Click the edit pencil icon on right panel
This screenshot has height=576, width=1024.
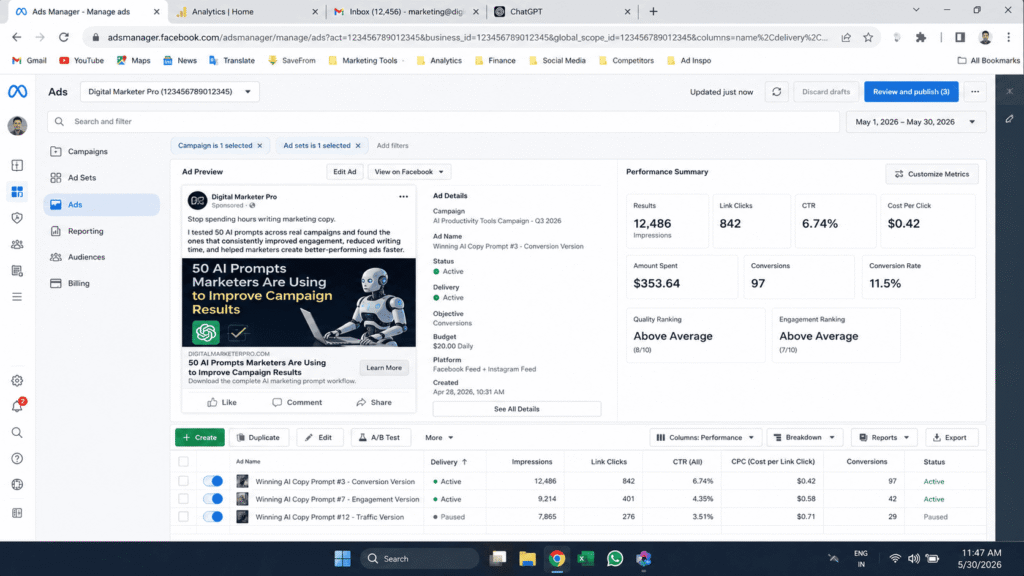click(1009, 120)
